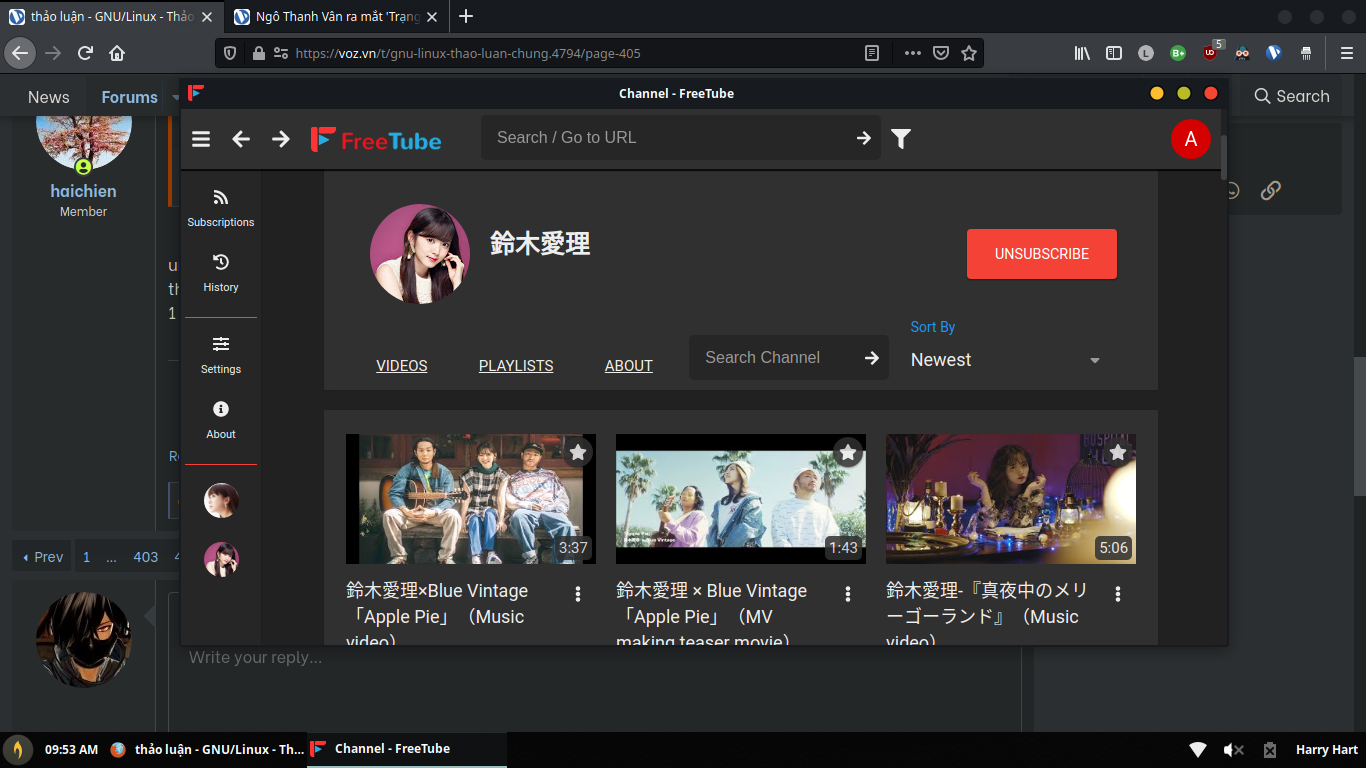Open a new Firefox tab with plus
The height and width of the screenshot is (768, 1366).
(x=465, y=17)
